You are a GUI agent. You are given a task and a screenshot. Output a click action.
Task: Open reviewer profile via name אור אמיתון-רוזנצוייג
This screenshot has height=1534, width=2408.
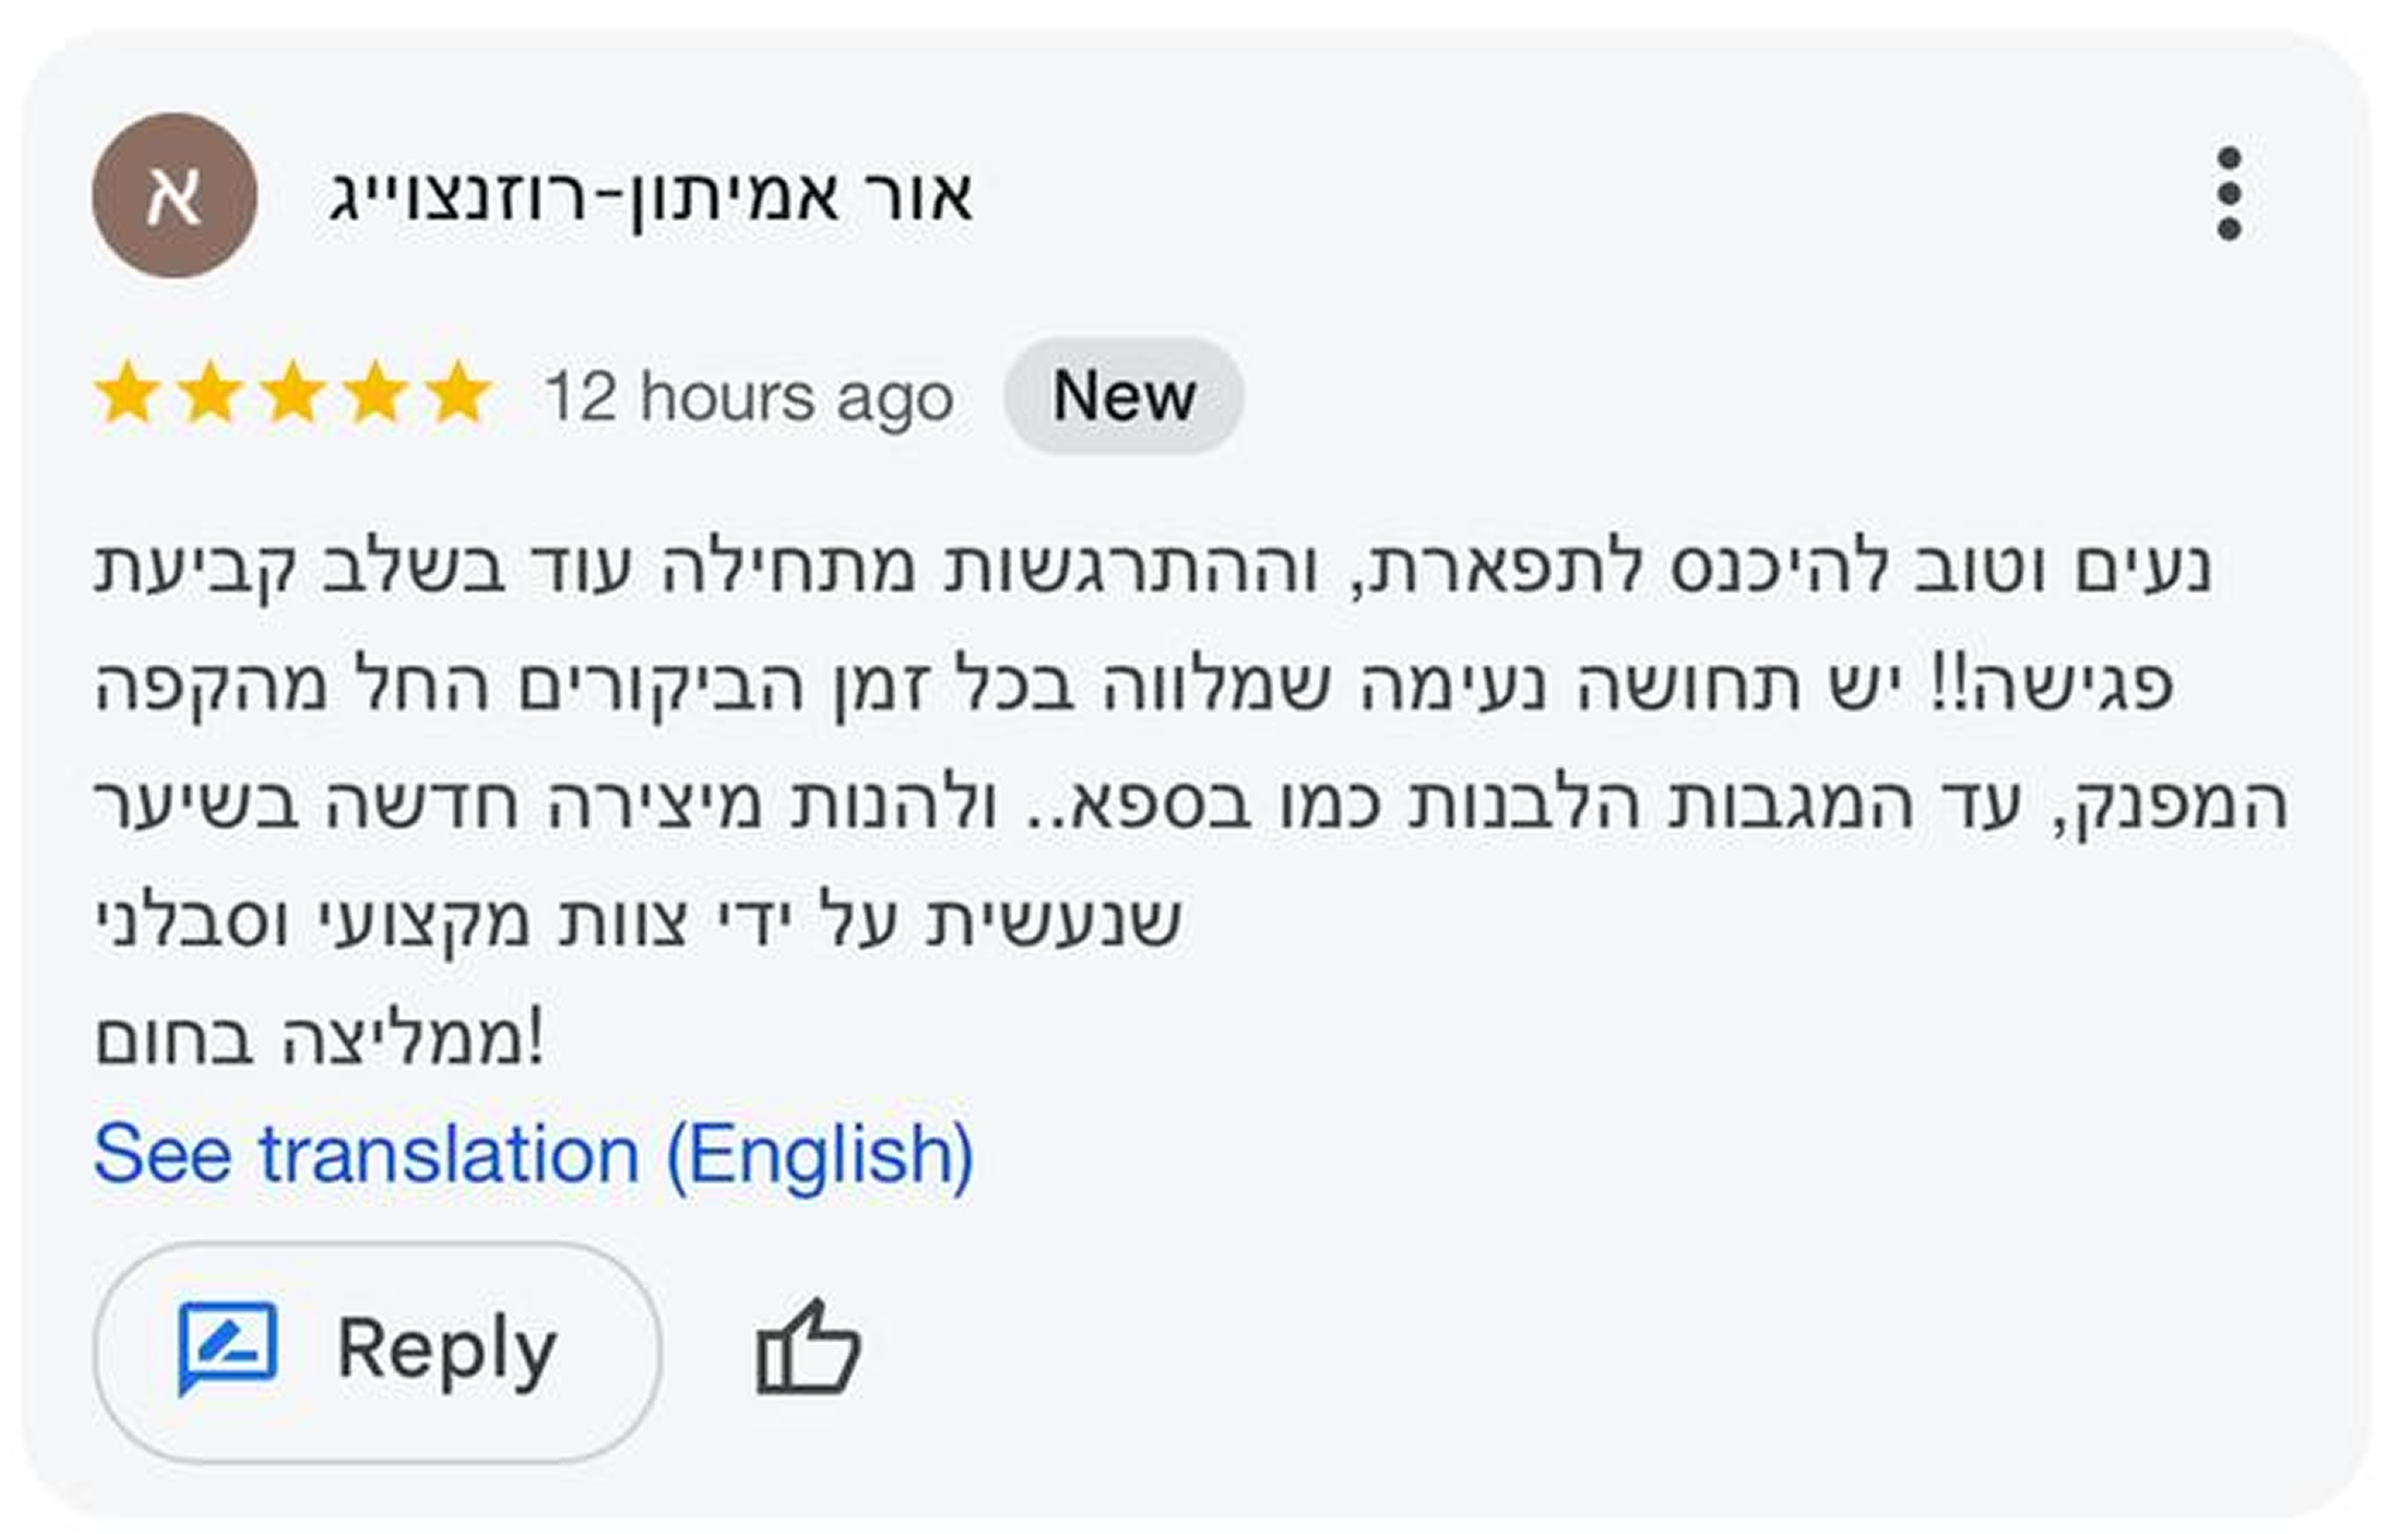pyautogui.click(x=650, y=196)
